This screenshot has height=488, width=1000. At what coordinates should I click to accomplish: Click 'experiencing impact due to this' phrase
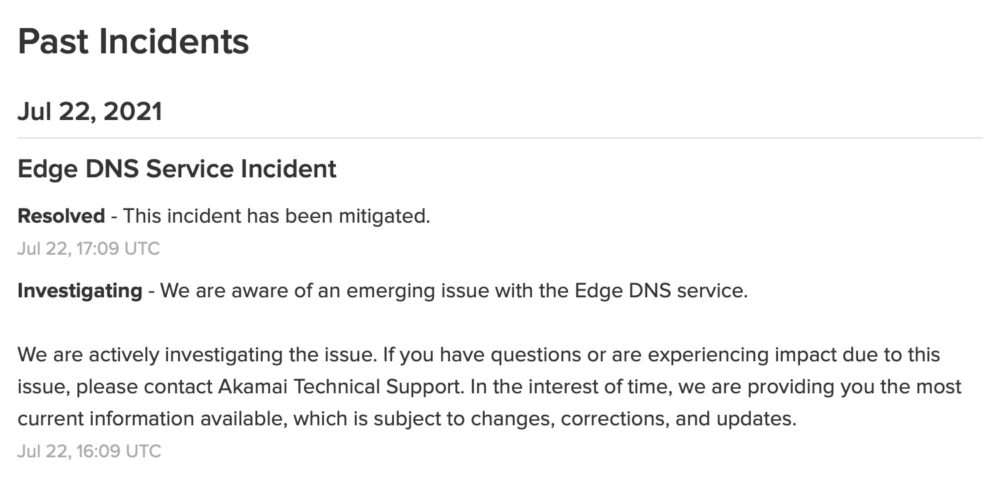coord(776,355)
